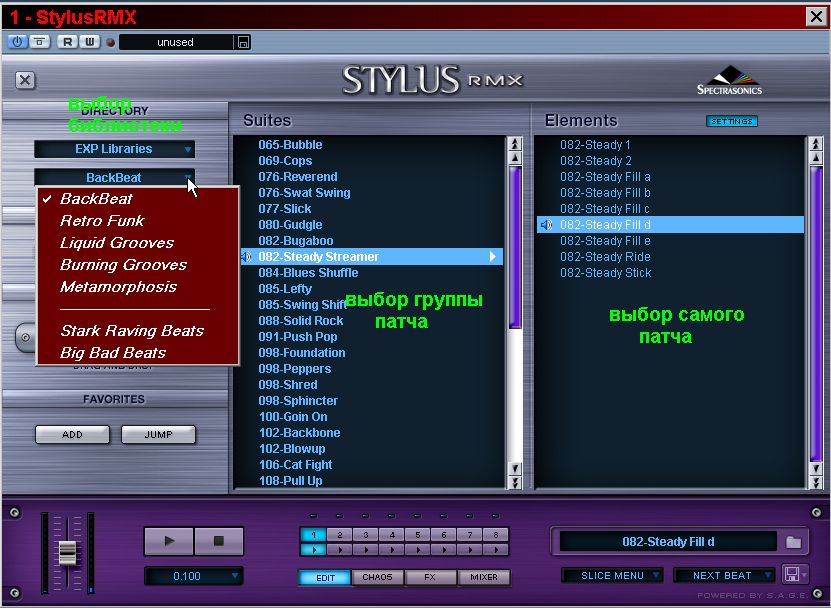Screen dimensions: 831x608
Task: Open Elements SETTINGS button
Action: pyautogui.click(x=731, y=121)
